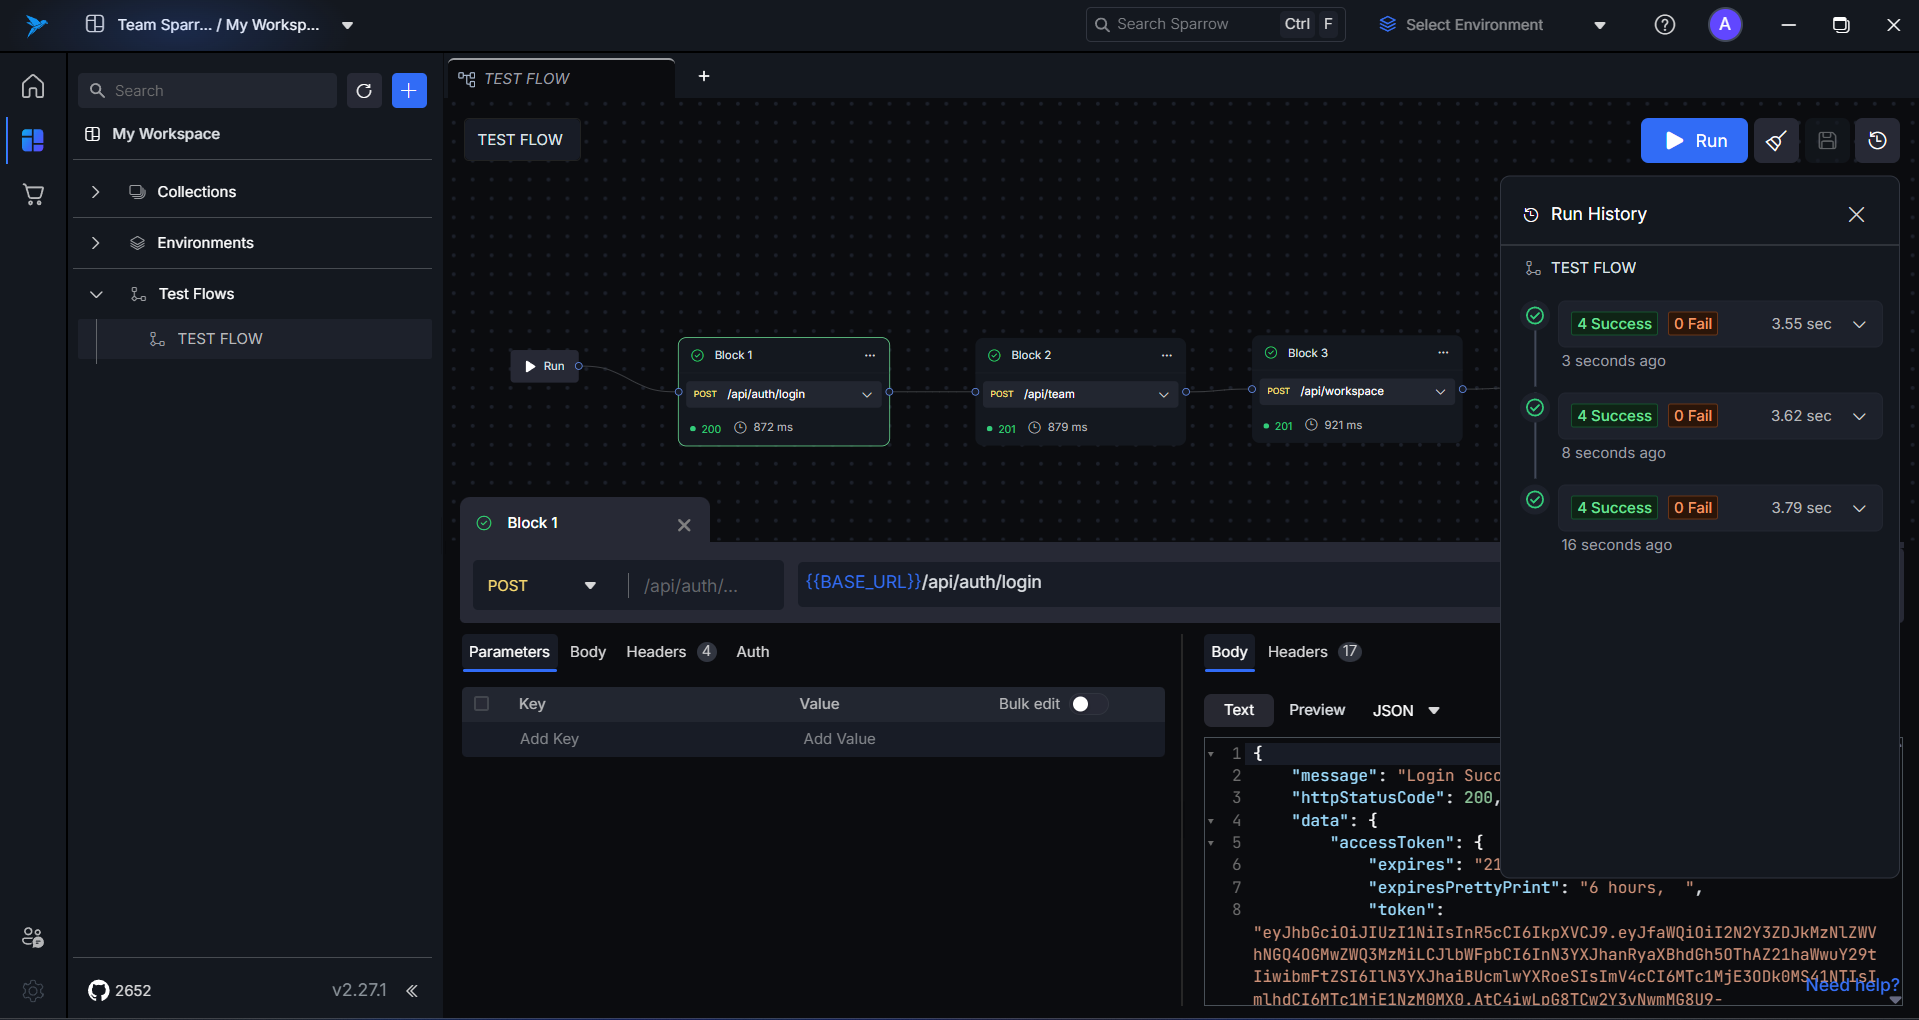The image size is (1919, 1020).
Task: Close the Run History panel
Action: [x=1856, y=214]
